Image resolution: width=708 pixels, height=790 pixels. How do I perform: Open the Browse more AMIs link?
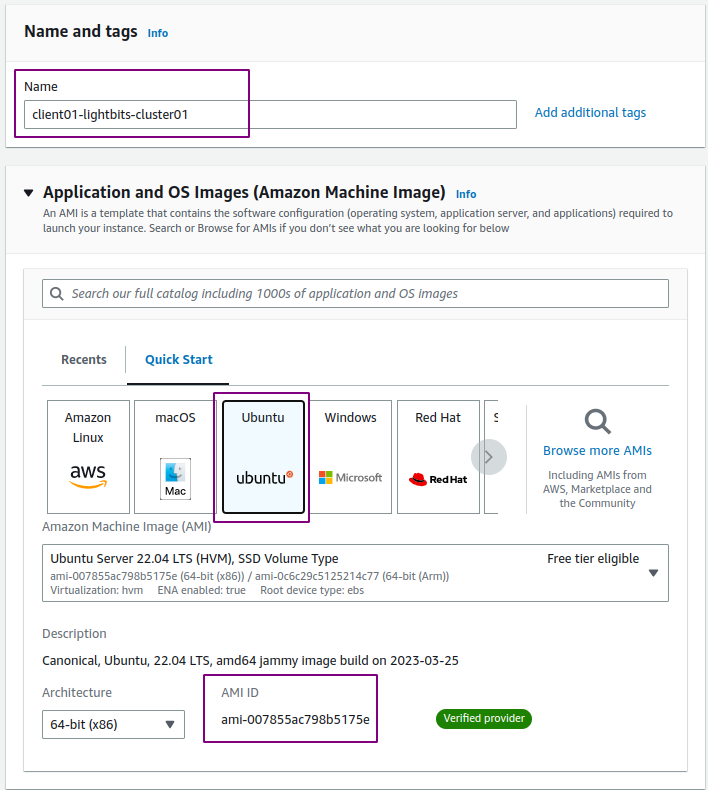click(x=597, y=450)
